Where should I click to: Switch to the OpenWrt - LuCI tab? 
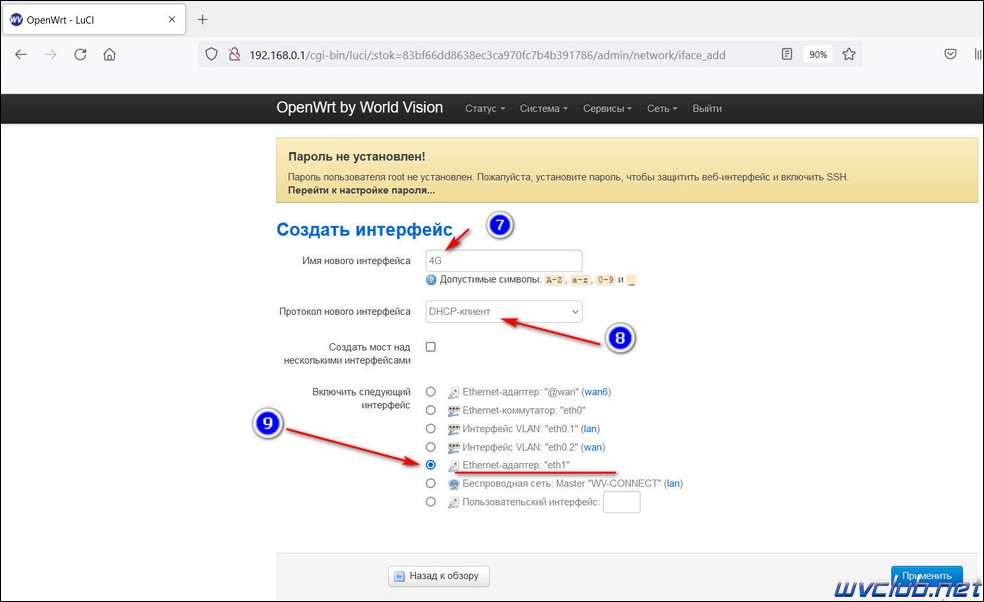pyautogui.click(x=94, y=19)
